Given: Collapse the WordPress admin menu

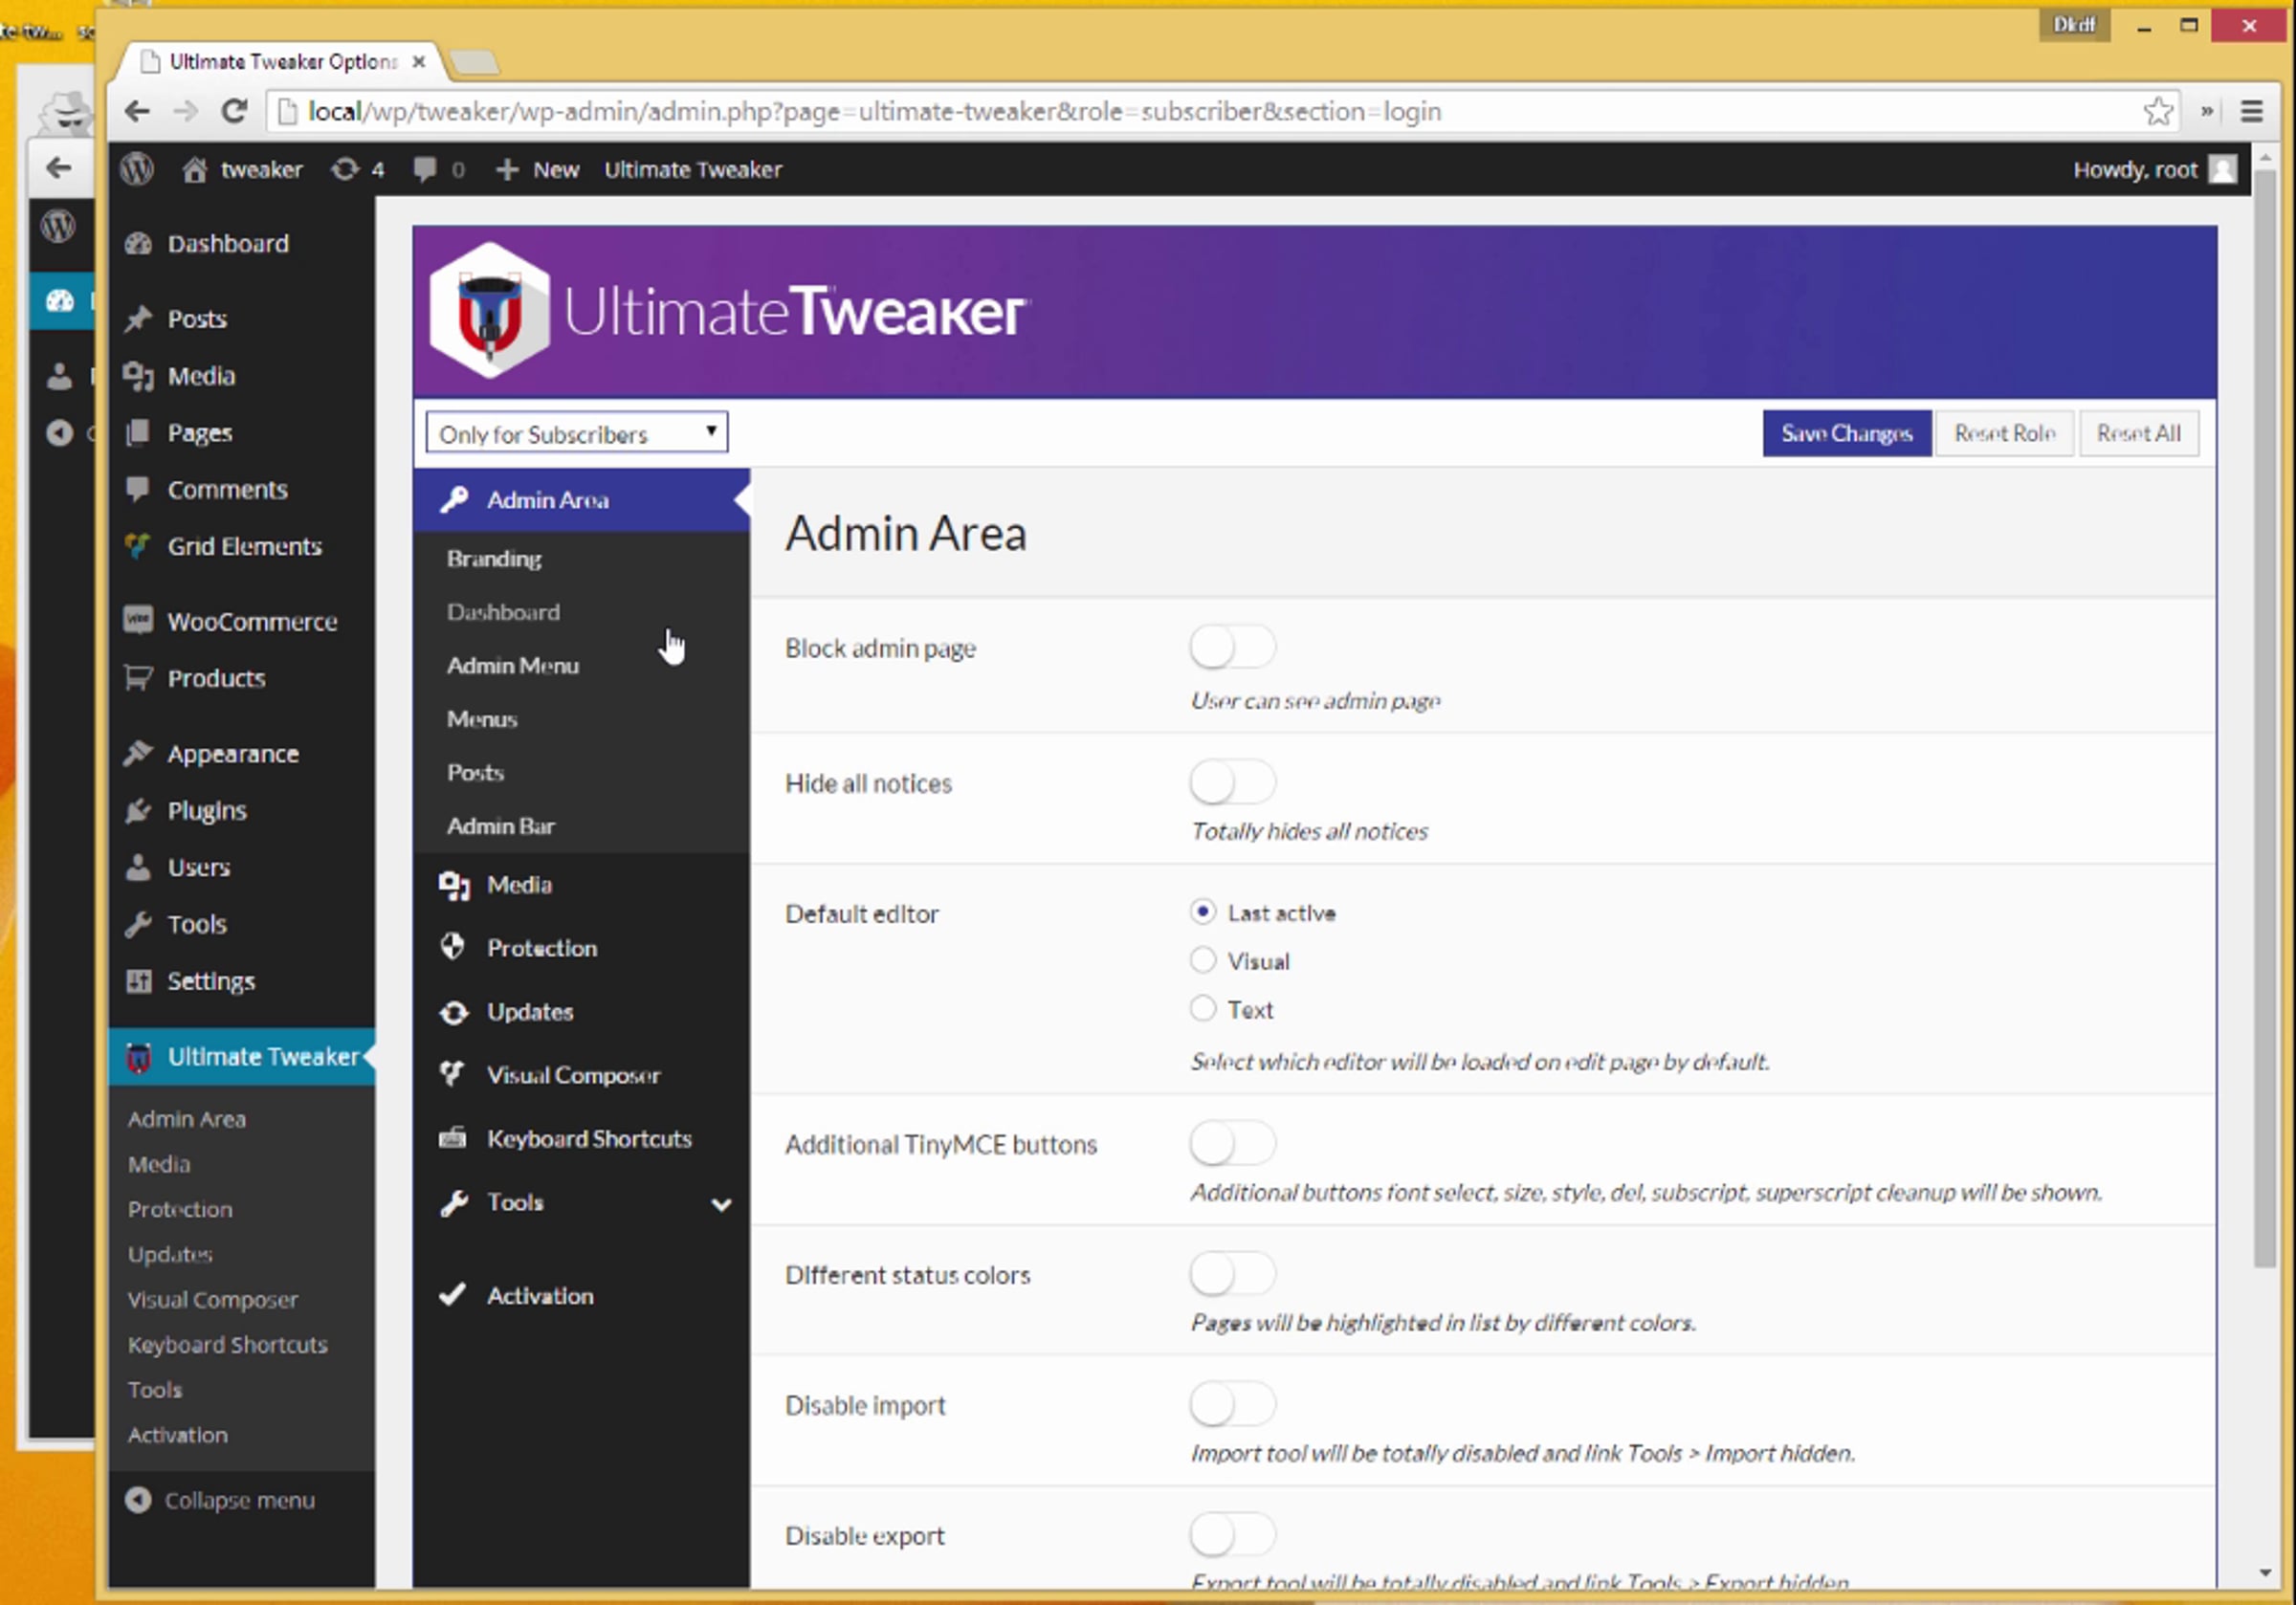Looking at the screenshot, I should (x=220, y=1500).
